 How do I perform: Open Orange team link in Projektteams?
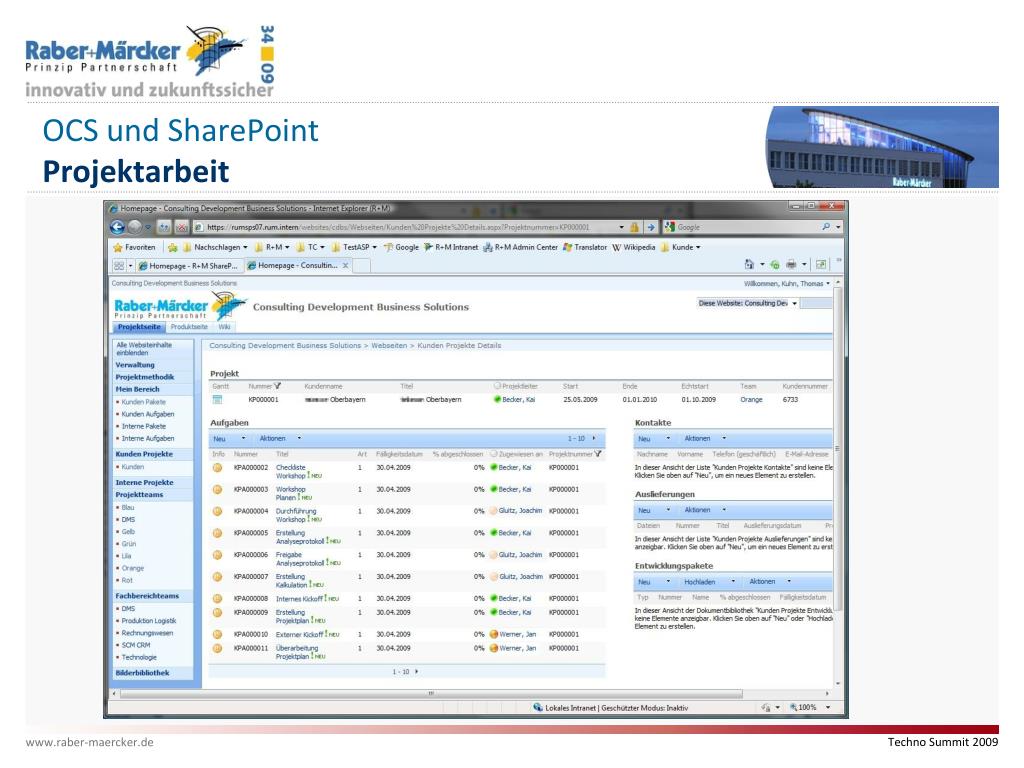pos(133,568)
